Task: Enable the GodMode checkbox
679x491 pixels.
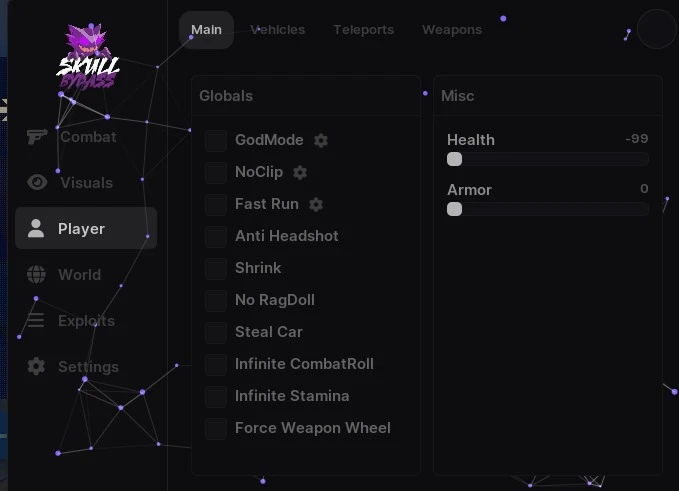Action: (216, 141)
